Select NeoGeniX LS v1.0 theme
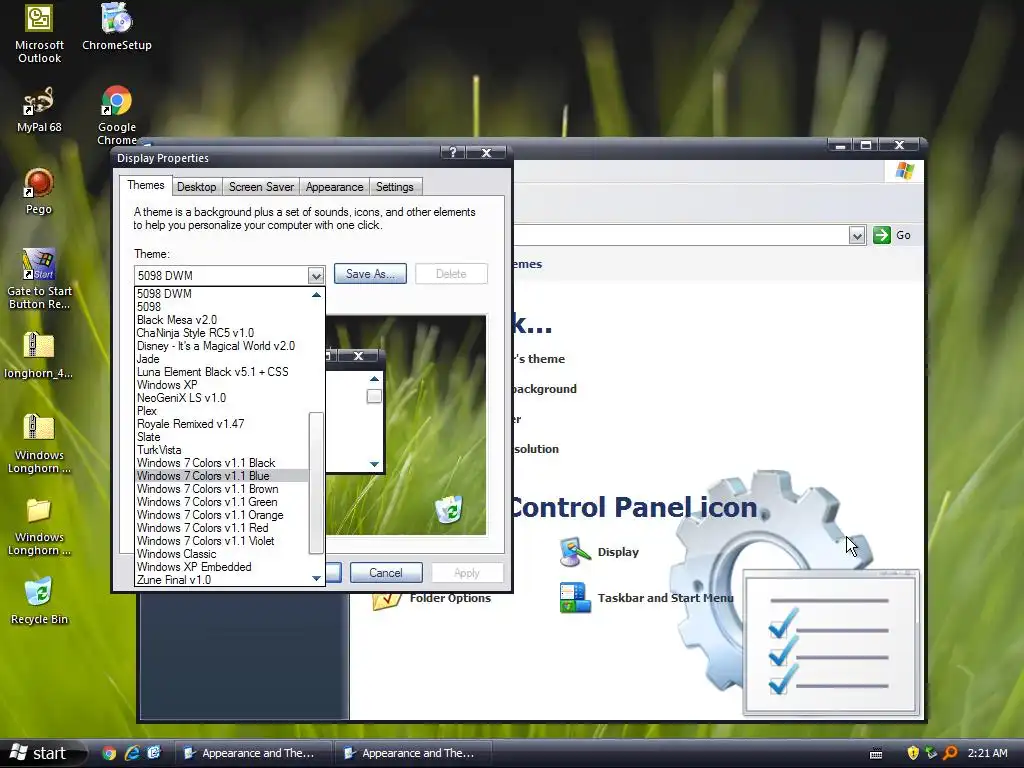The image size is (1024, 768). (222, 398)
